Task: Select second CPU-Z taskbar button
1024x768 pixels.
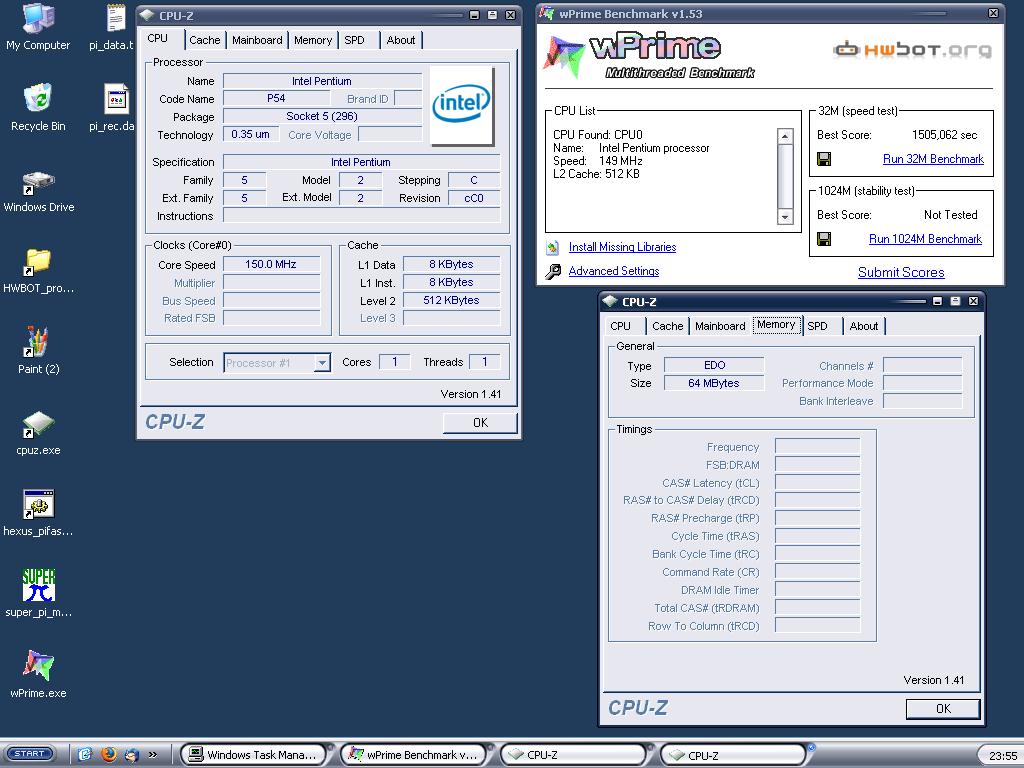Action: 733,754
